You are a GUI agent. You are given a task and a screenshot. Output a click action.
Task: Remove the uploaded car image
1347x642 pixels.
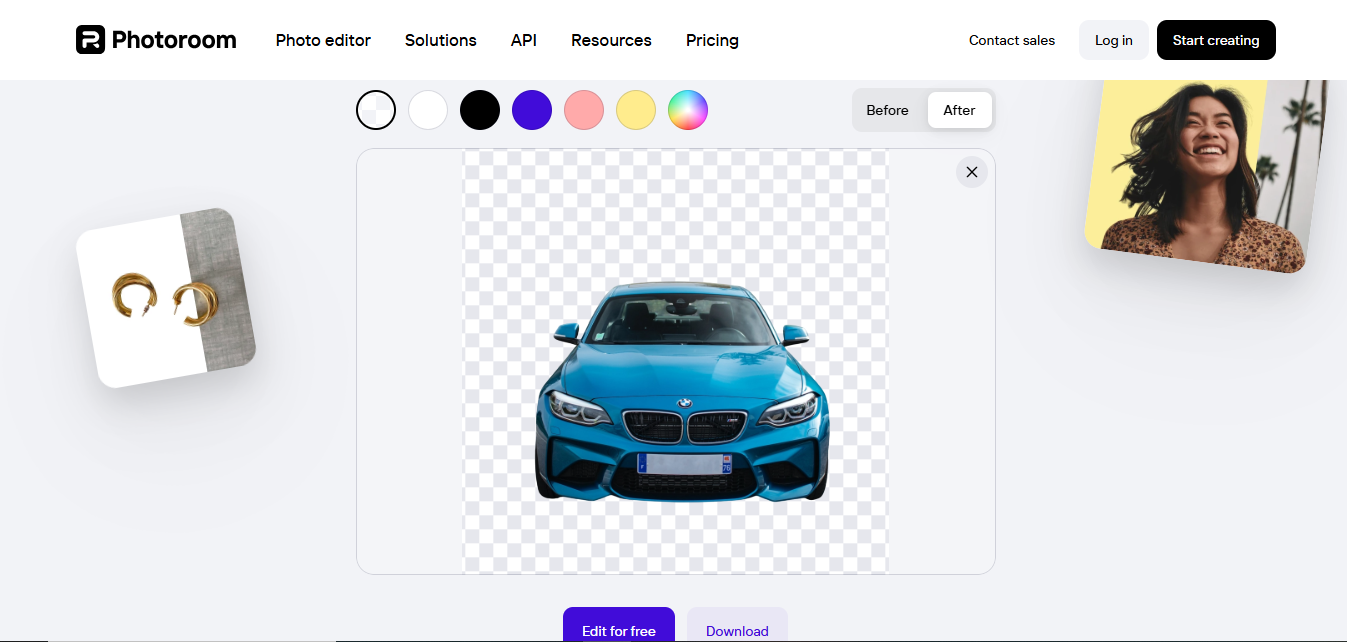tap(971, 172)
